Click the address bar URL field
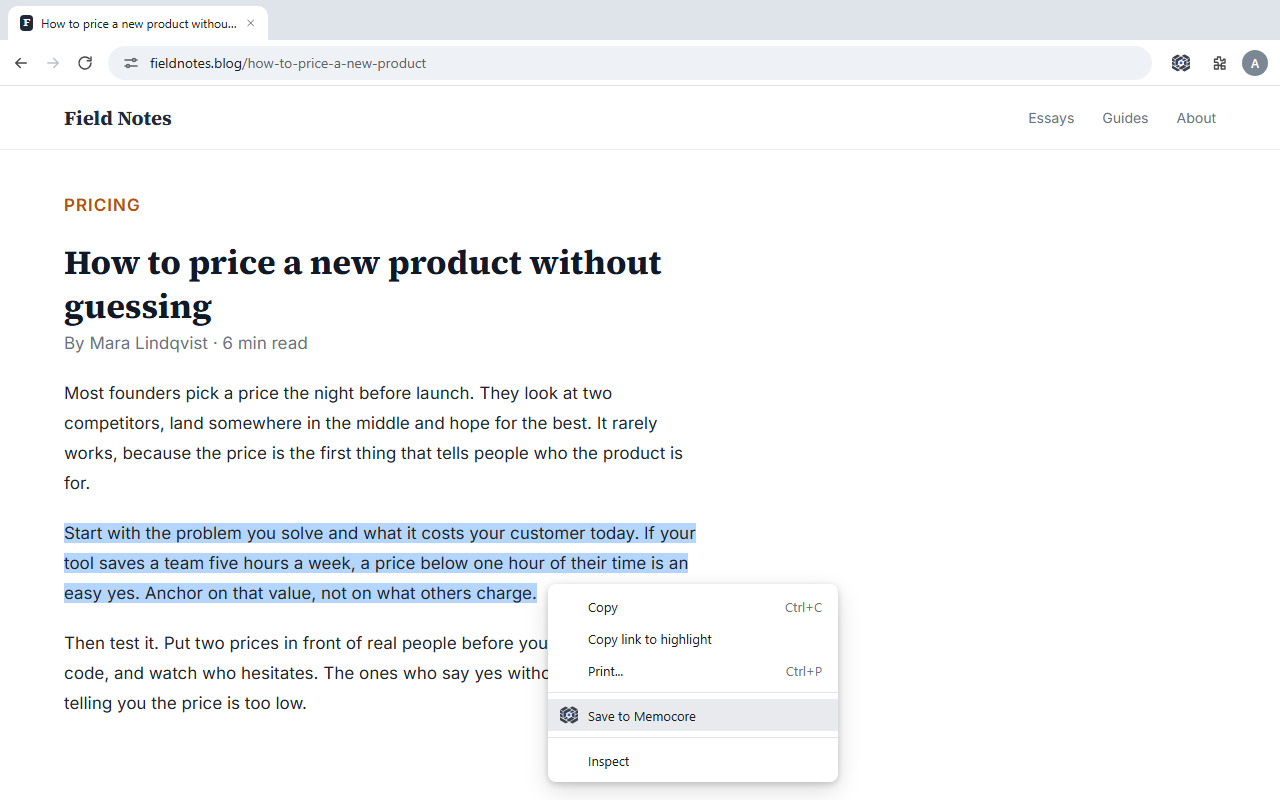The width and height of the screenshot is (1280, 800). tap(630, 63)
